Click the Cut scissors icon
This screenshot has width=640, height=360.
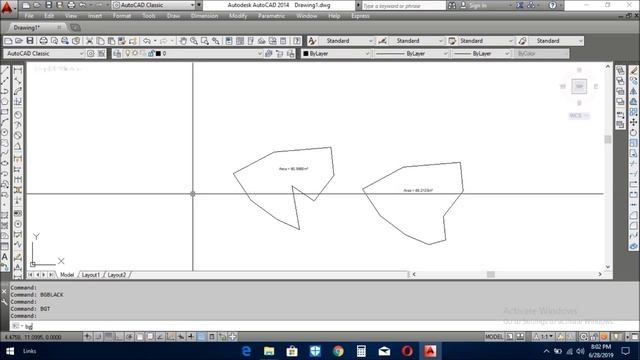(x=89, y=41)
